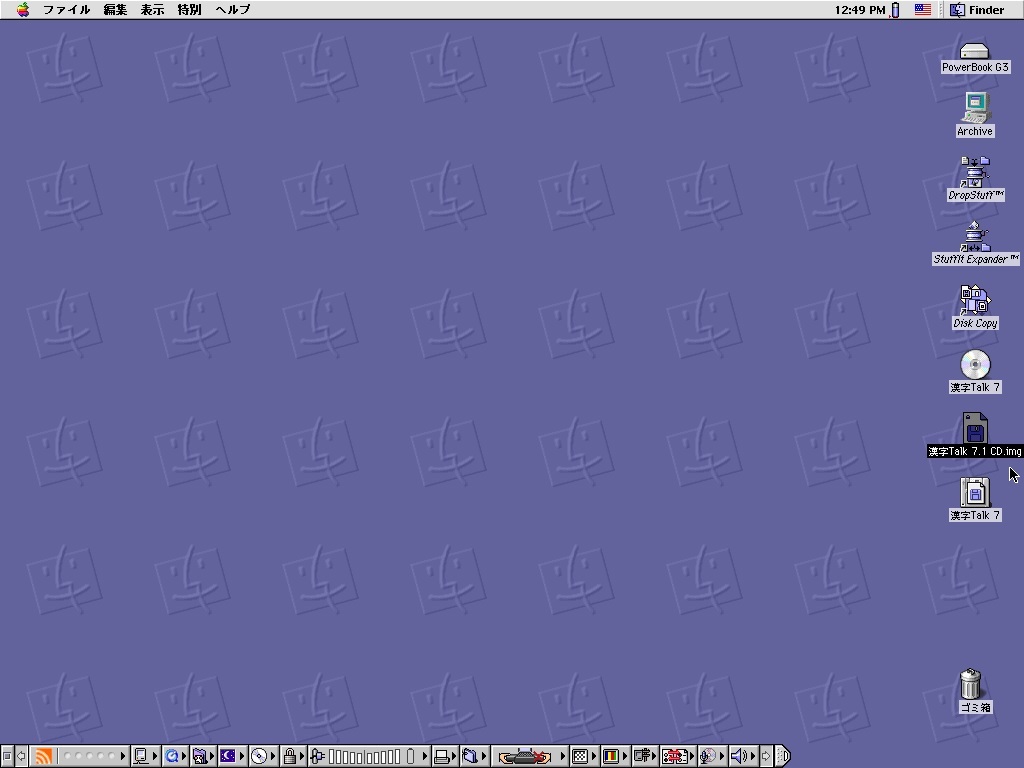Open the Apple menu

(x=23, y=9)
